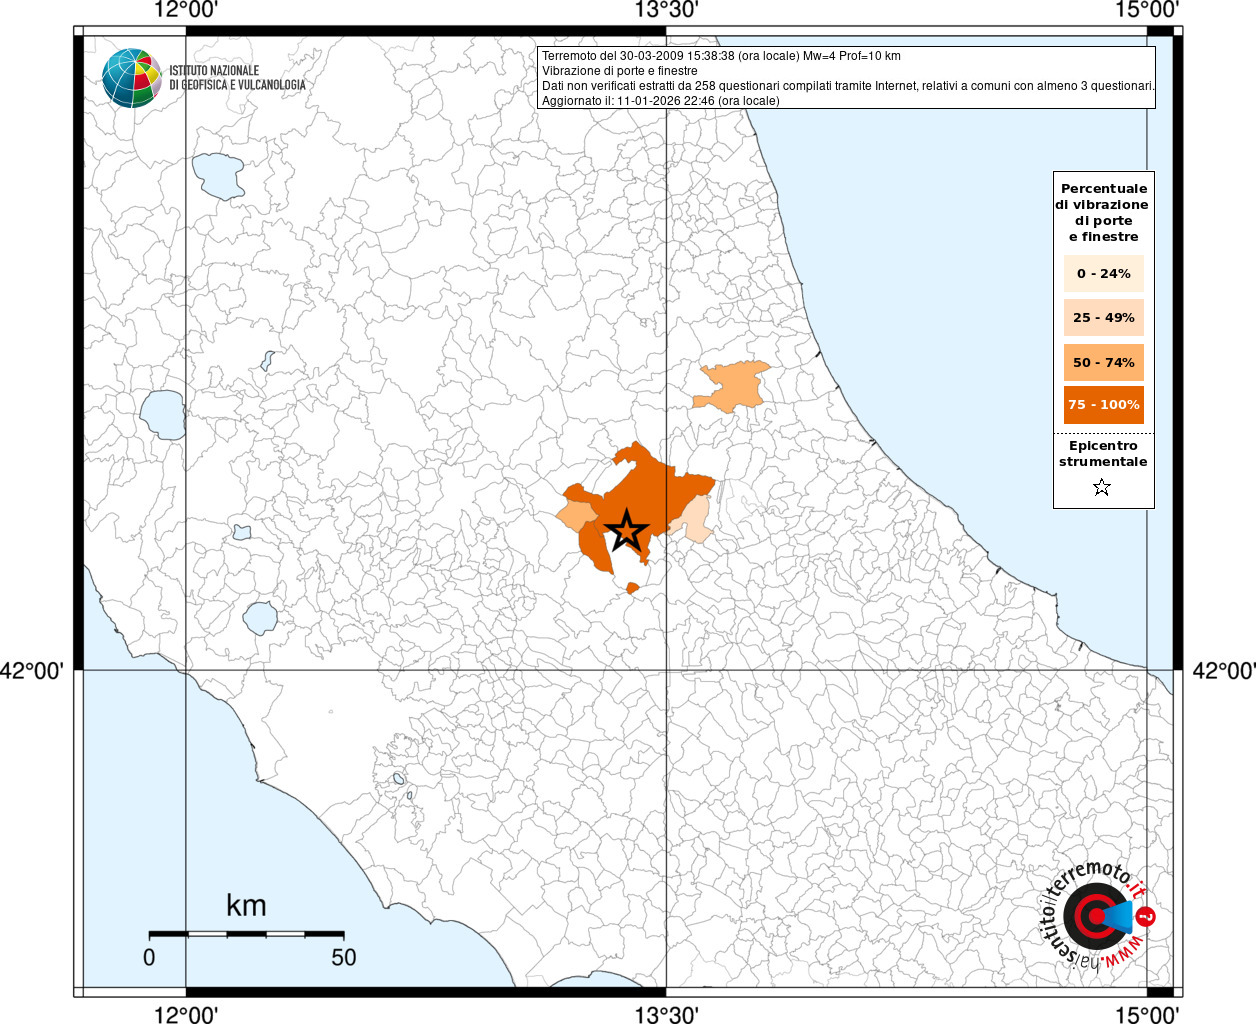Click the 'Epicentro strumentale' legend label
Screen dimensions: 1256x1024
(1103, 454)
